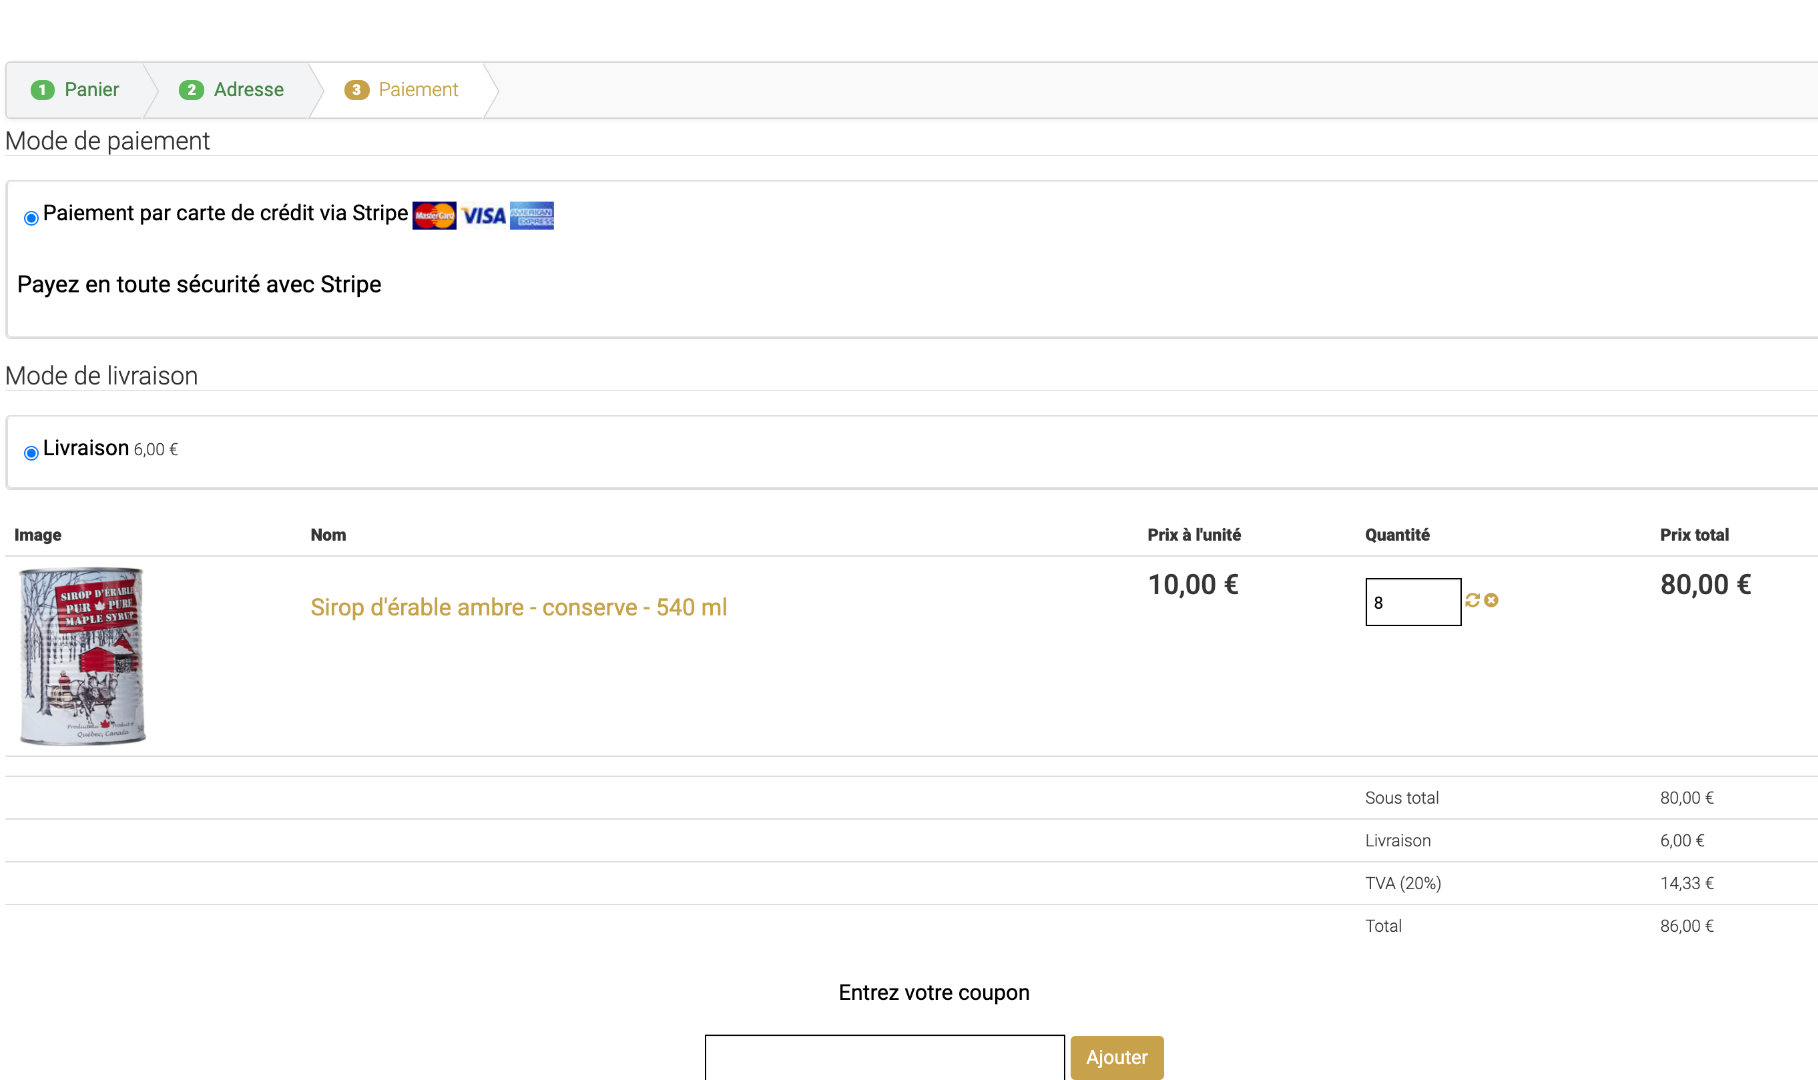The width and height of the screenshot is (1818, 1080).
Task: Select the Livraison 6,00 € shipping radio button
Action: coord(31,453)
